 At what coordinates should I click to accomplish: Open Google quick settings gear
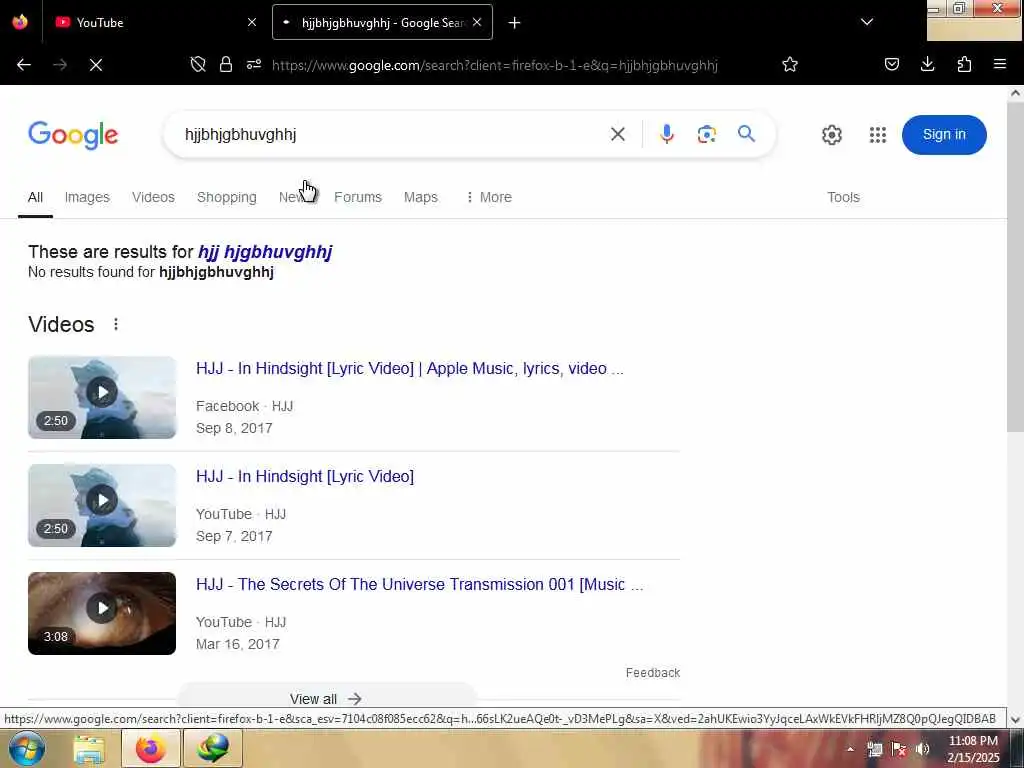831,135
